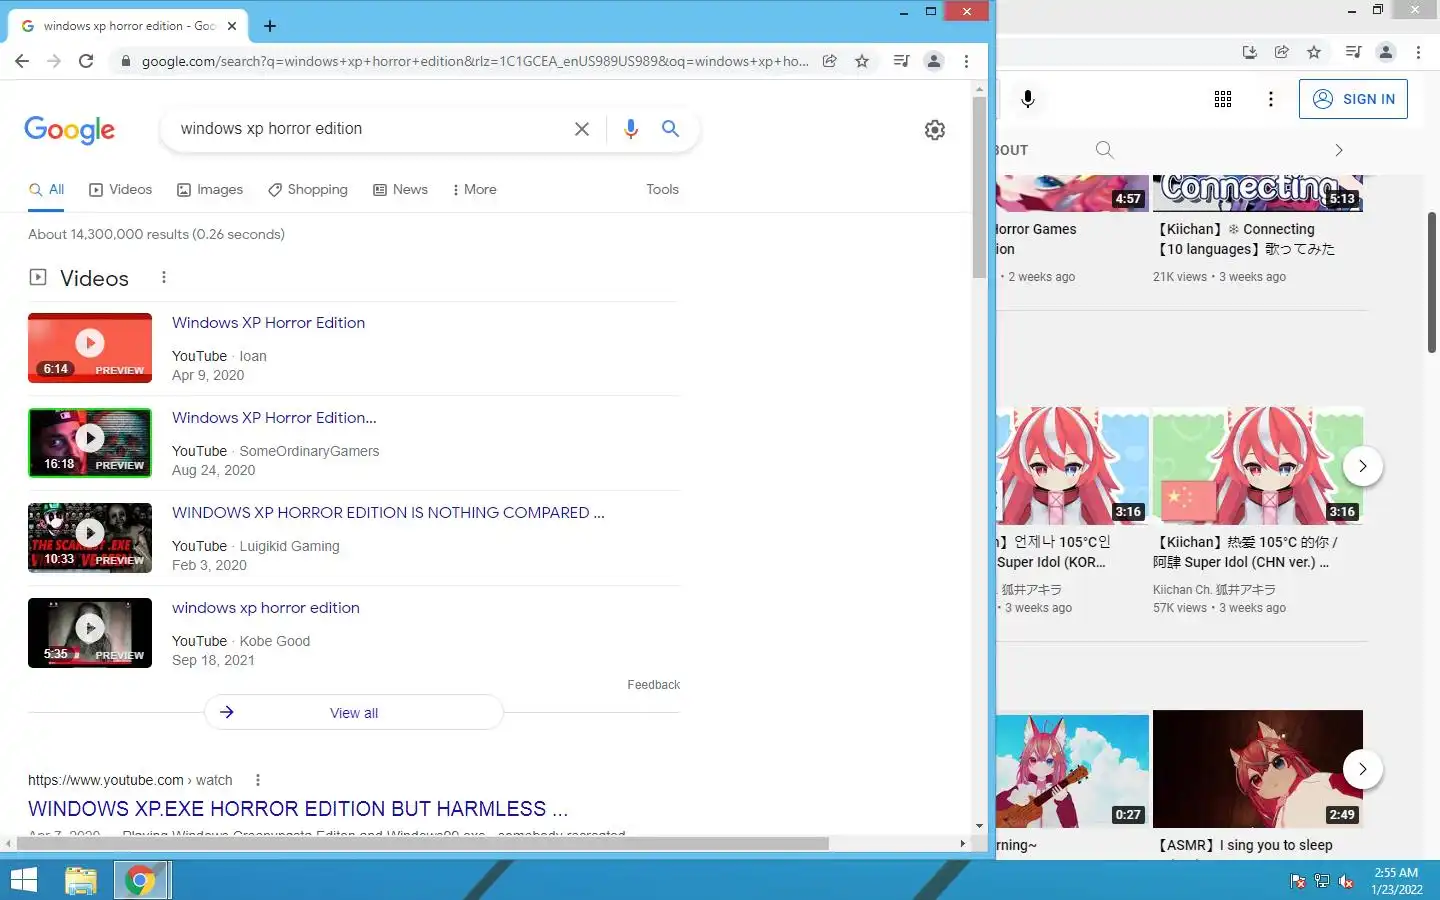The width and height of the screenshot is (1440, 900).
Task: Click View all videos button
Action: tap(354, 713)
